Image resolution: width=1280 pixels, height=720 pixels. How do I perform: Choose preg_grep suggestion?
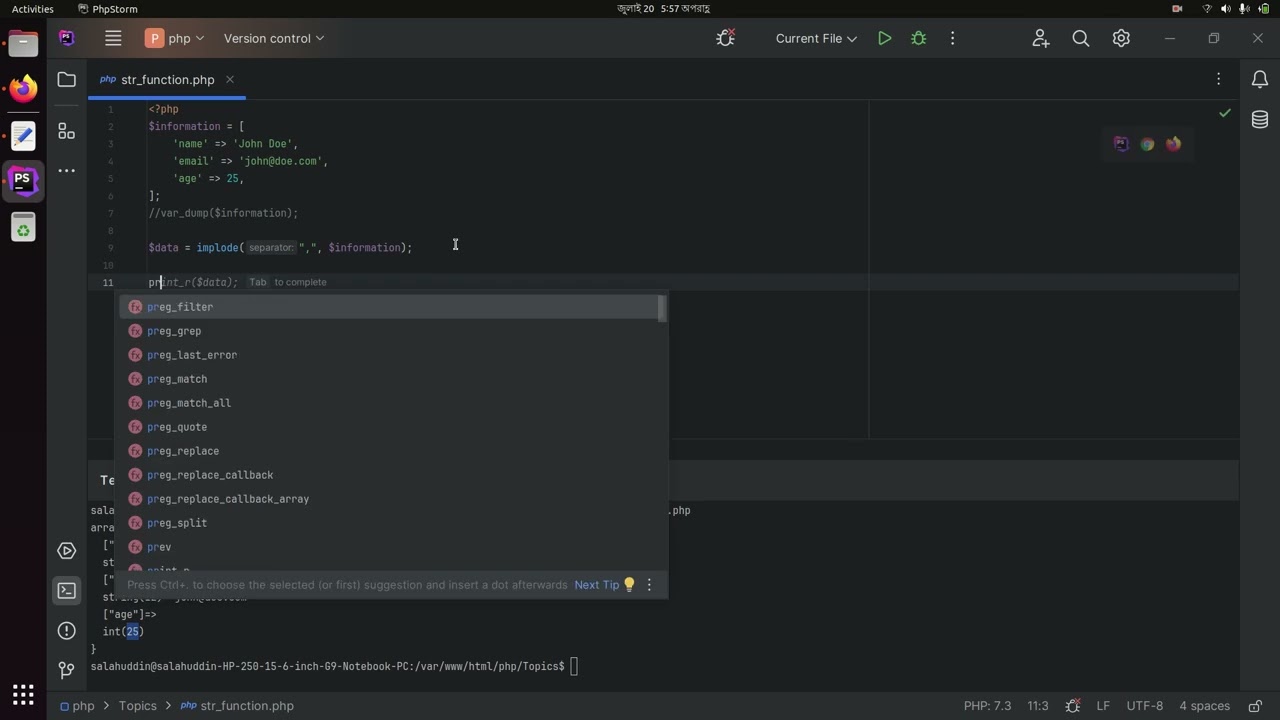388,331
